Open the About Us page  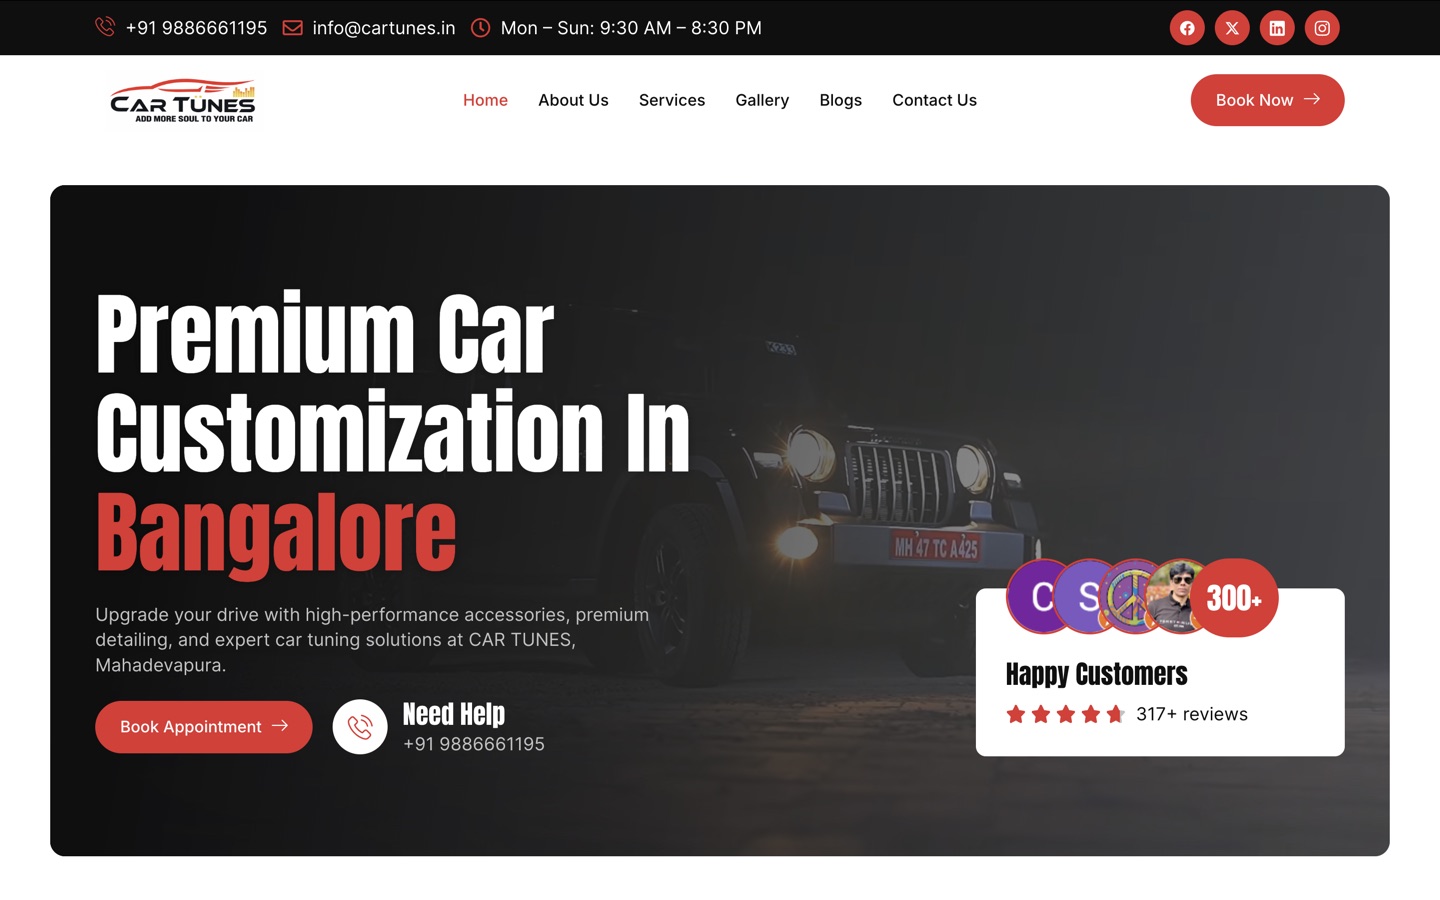click(573, 100)
